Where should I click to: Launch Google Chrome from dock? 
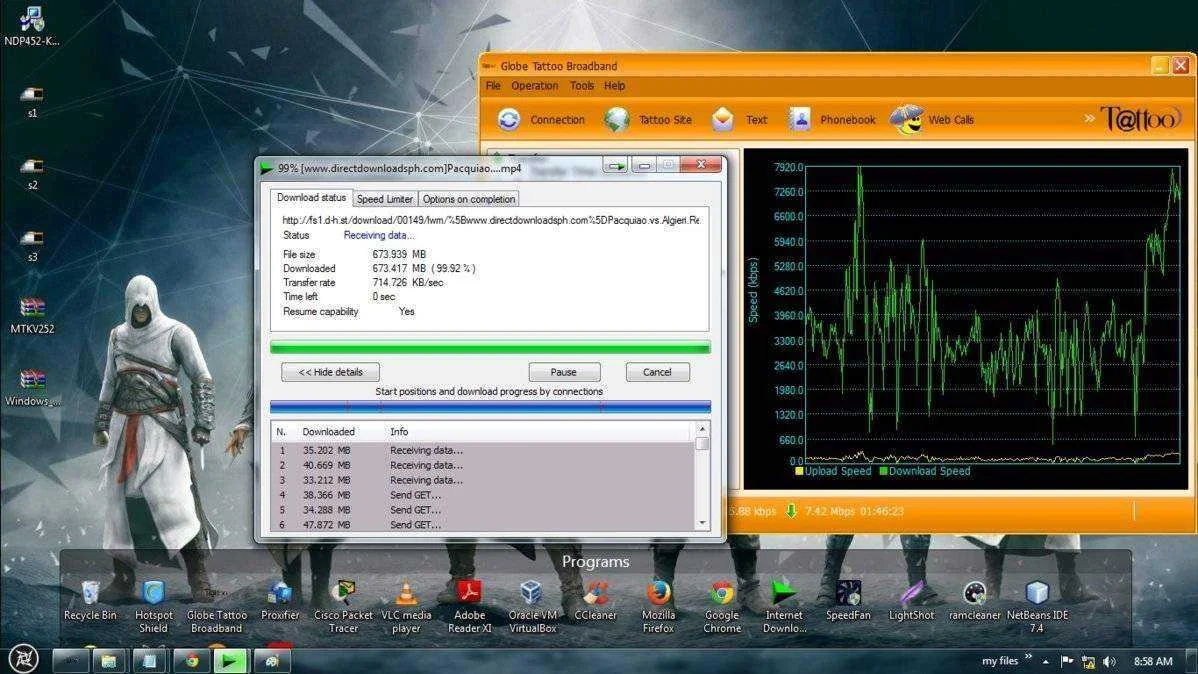[x=722, y=607]
